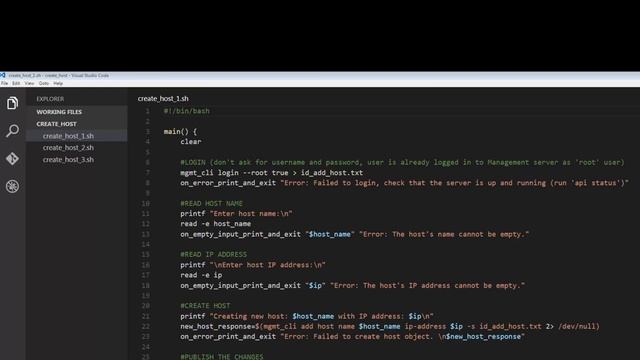The width and height of the screenshot is (640, 360).
Task: Click the '#LOGIN' comment line
Action: [x=402, y=162]
